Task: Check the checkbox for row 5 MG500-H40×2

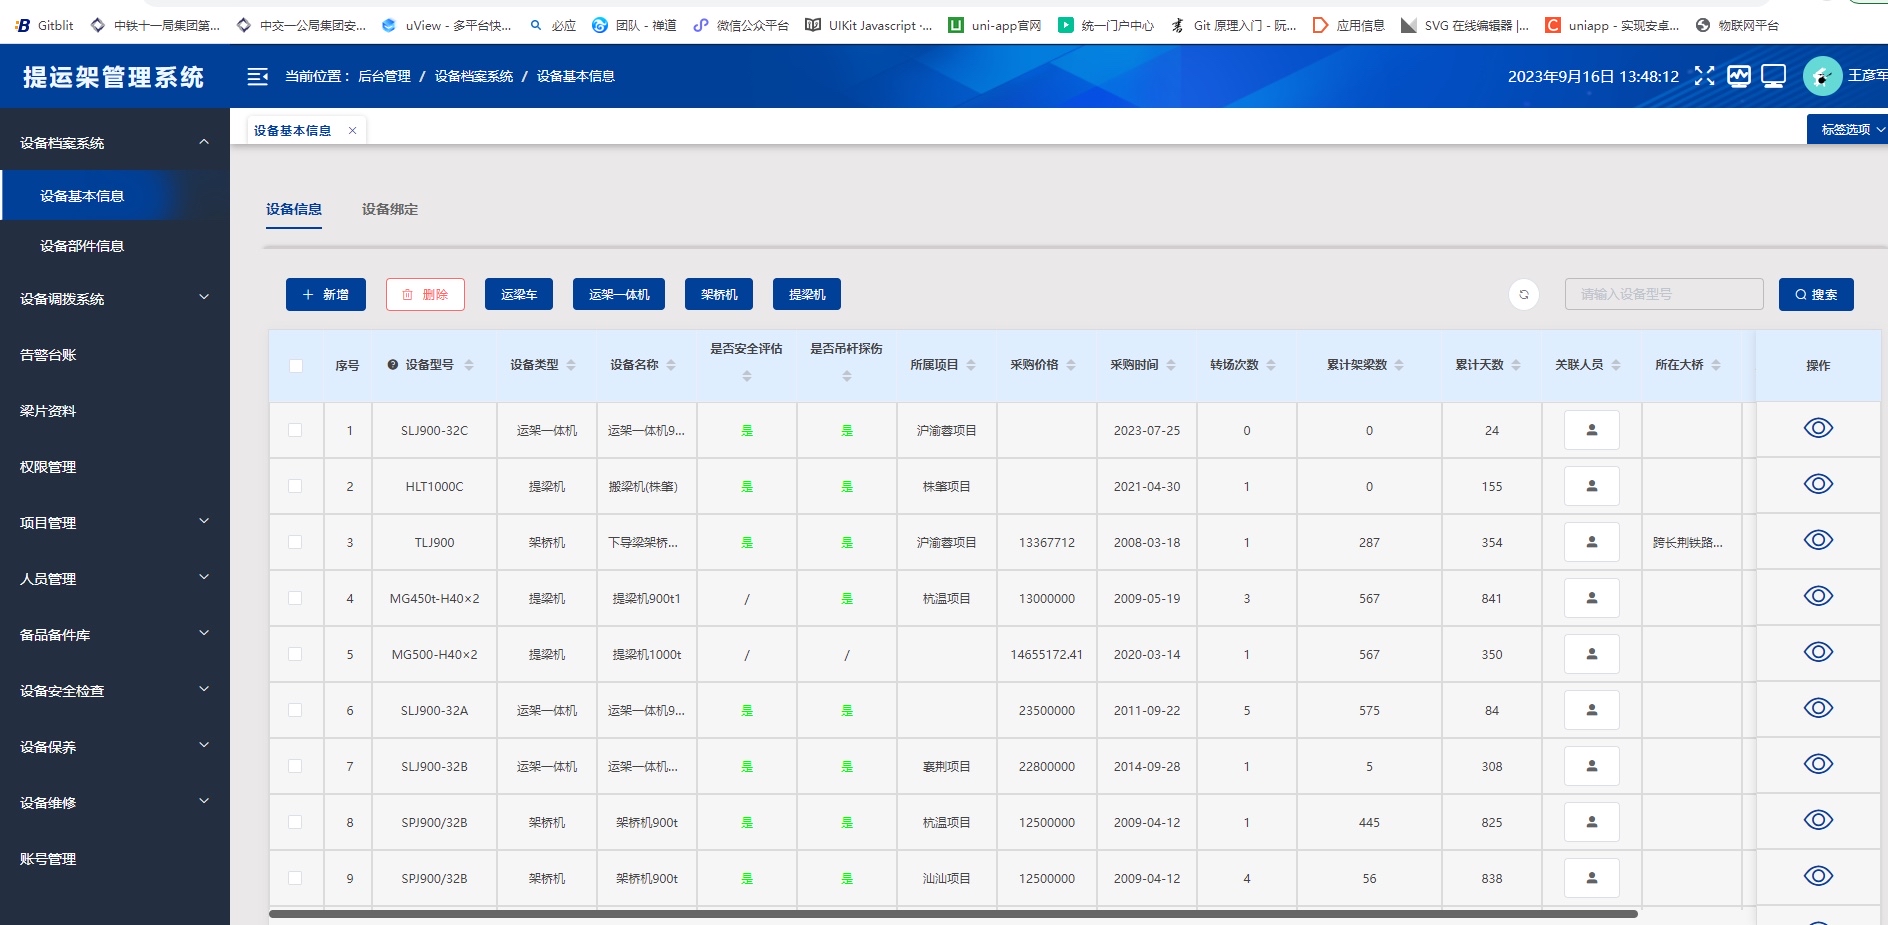Action: [295, 654]
